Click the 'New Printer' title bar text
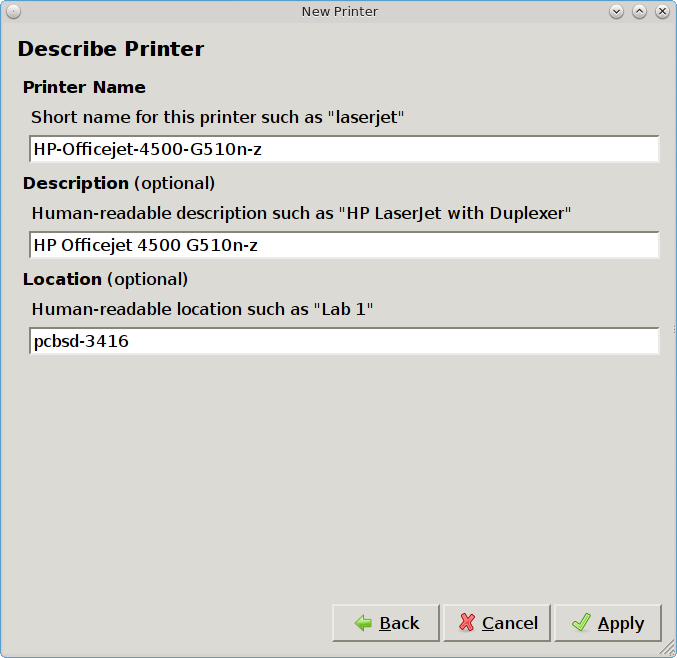This screenshot has height=658, width=677. click(x=340, y=12)
